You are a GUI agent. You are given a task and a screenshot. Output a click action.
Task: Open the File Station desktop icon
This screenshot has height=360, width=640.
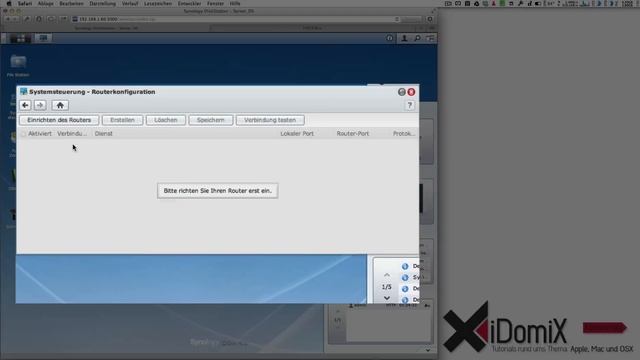(18, 65)
